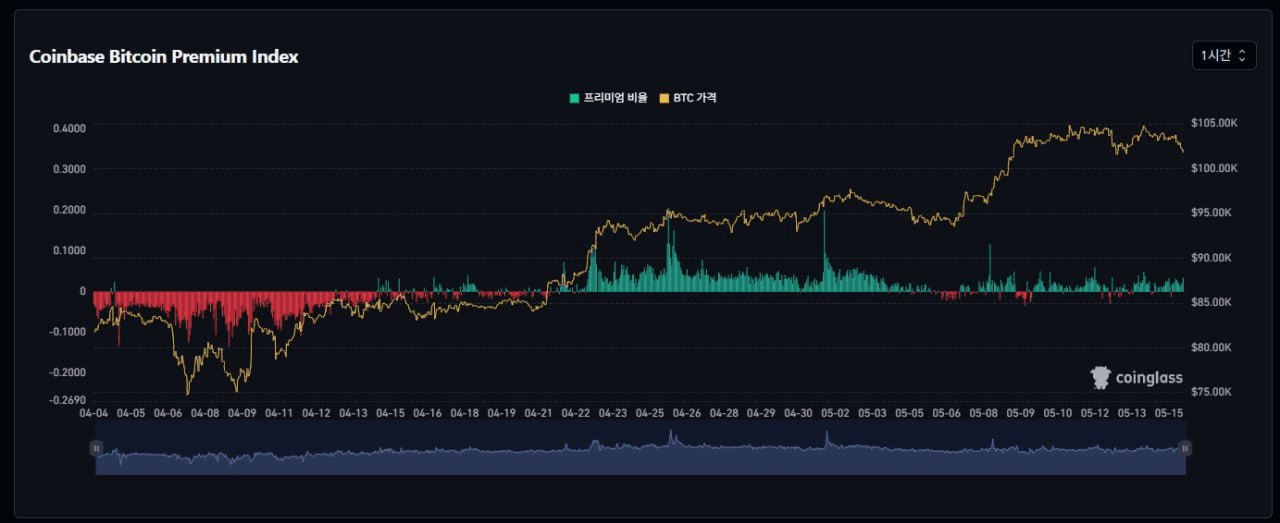Click the 05-10 date label
1280x523 pixels.
click(1057, 413)
